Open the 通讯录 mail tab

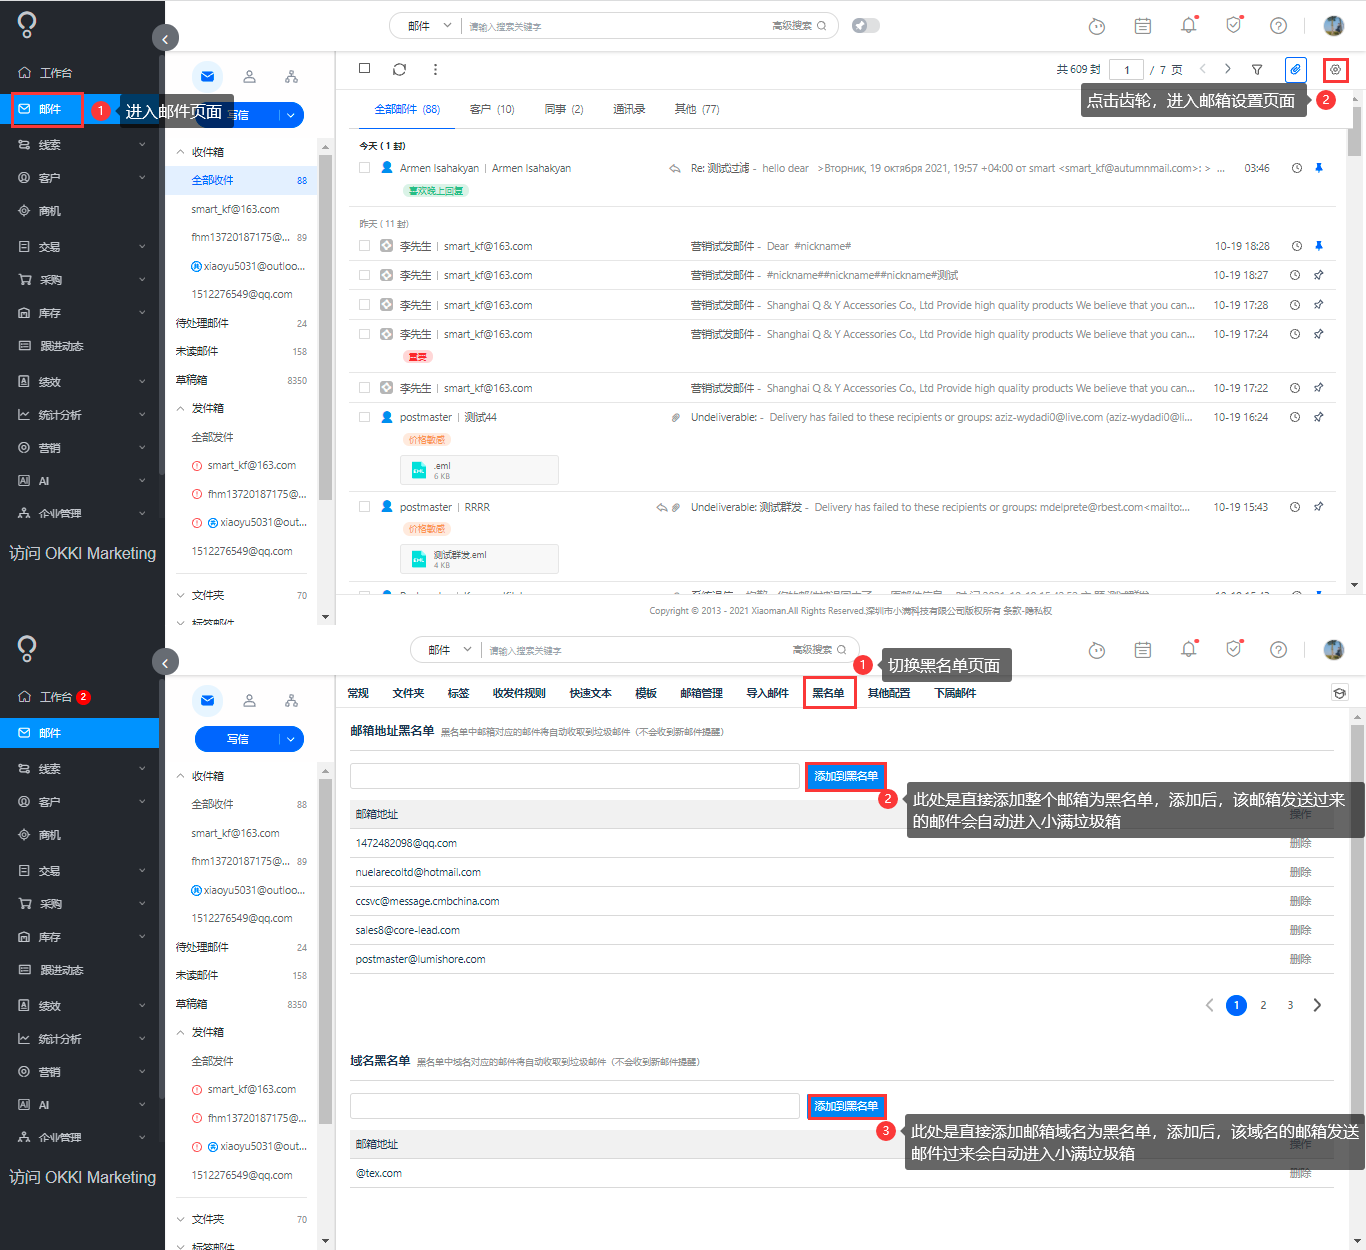[629, 109]
